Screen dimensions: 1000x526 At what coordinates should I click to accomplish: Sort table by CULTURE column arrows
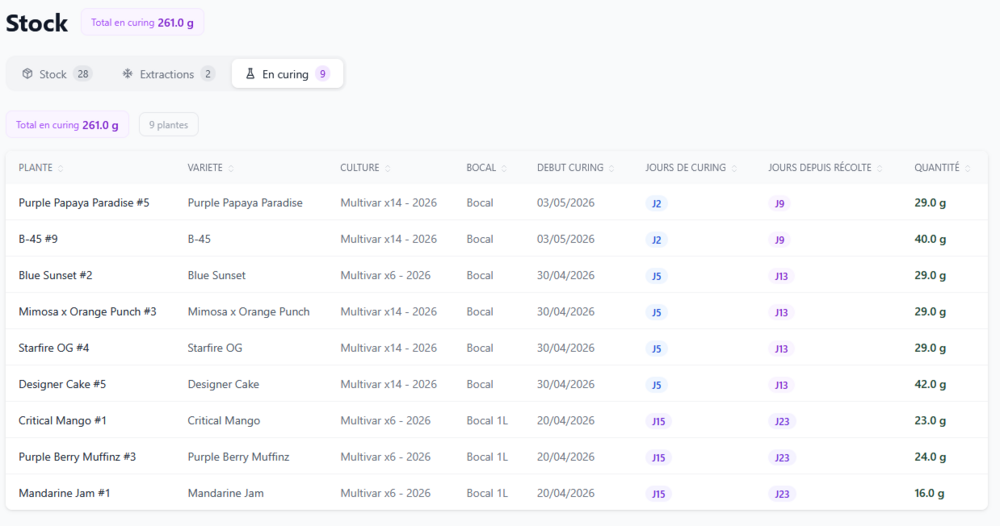pos(388,168)
